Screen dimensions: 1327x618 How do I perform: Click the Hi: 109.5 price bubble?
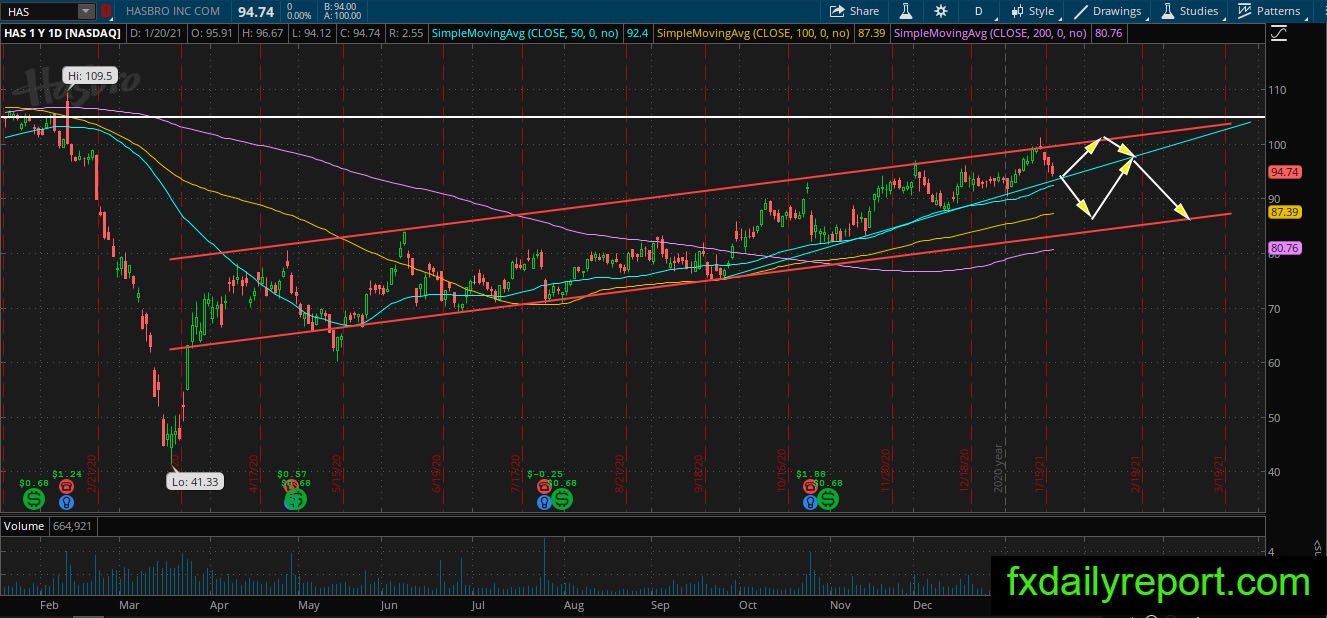click(x=89, y=75)
